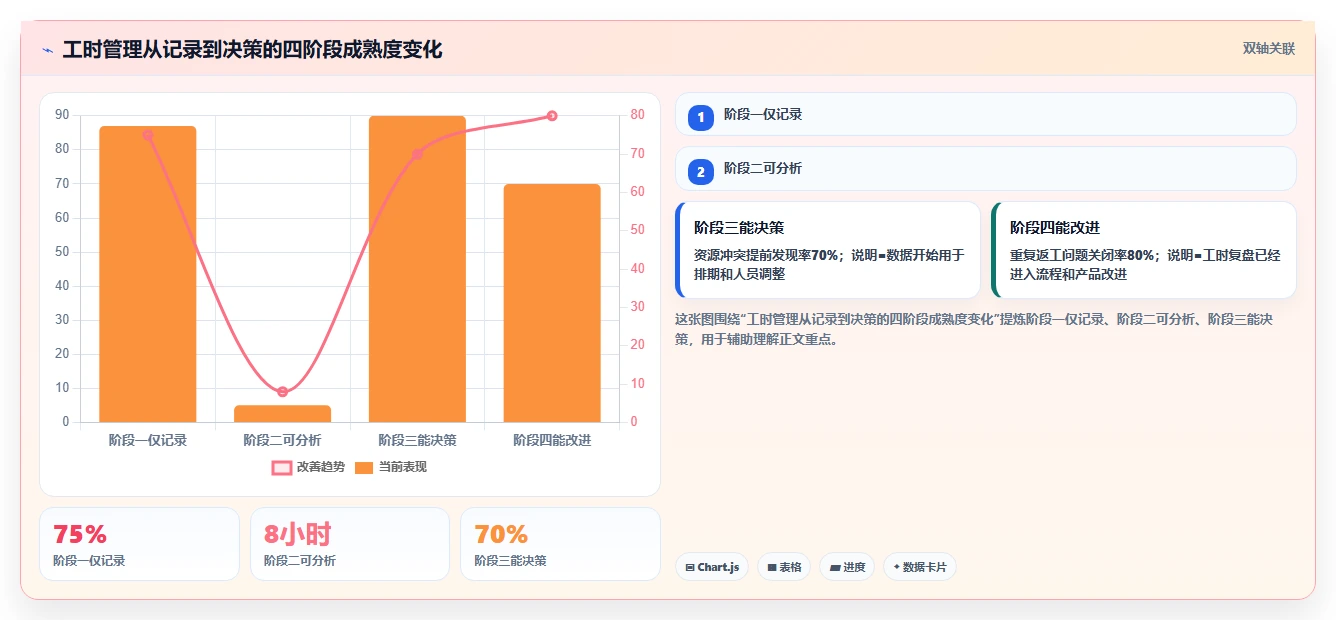Click the 8小时 stat card
1336x620 pixels.
[350, 544]
